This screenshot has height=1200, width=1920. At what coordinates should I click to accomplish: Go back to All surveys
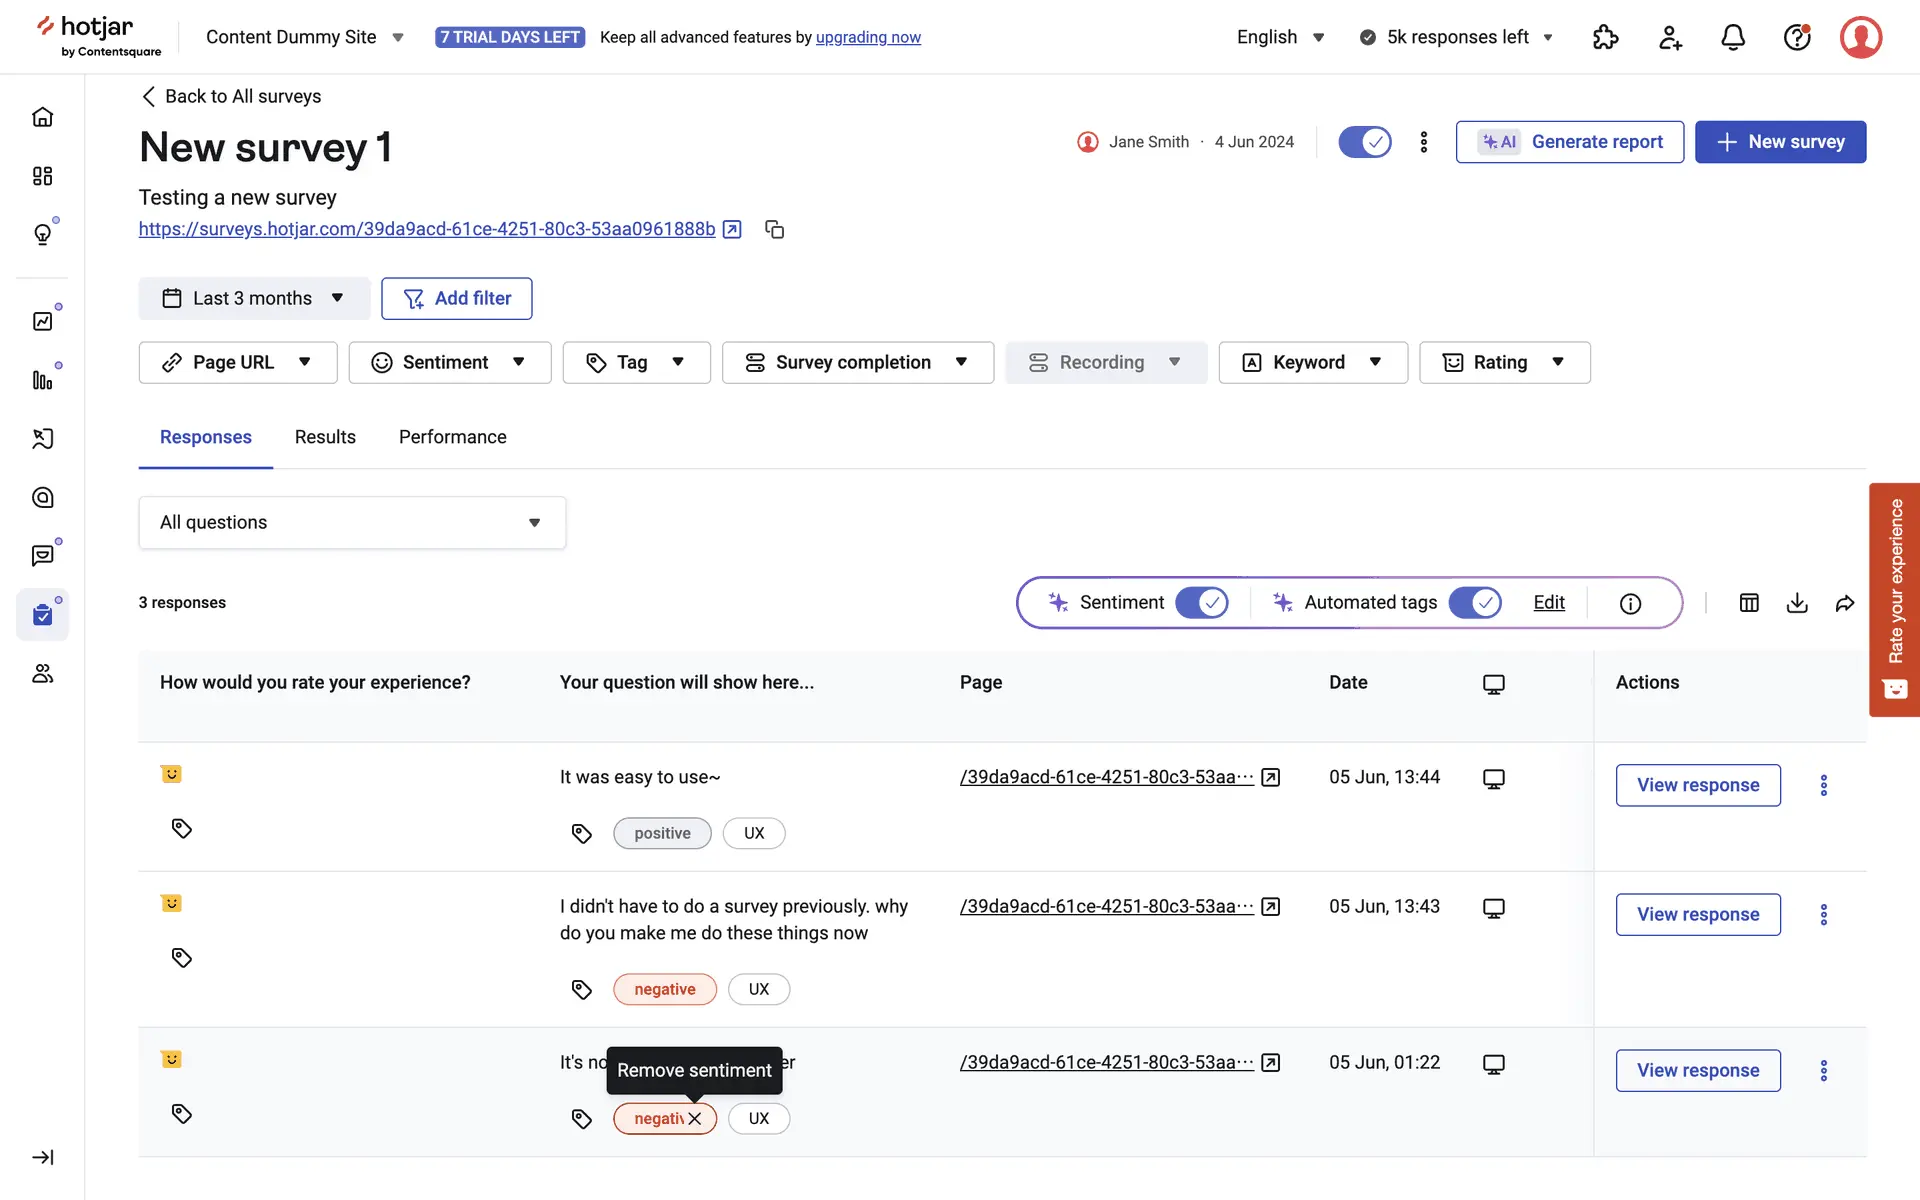click(x=231, y=96)
